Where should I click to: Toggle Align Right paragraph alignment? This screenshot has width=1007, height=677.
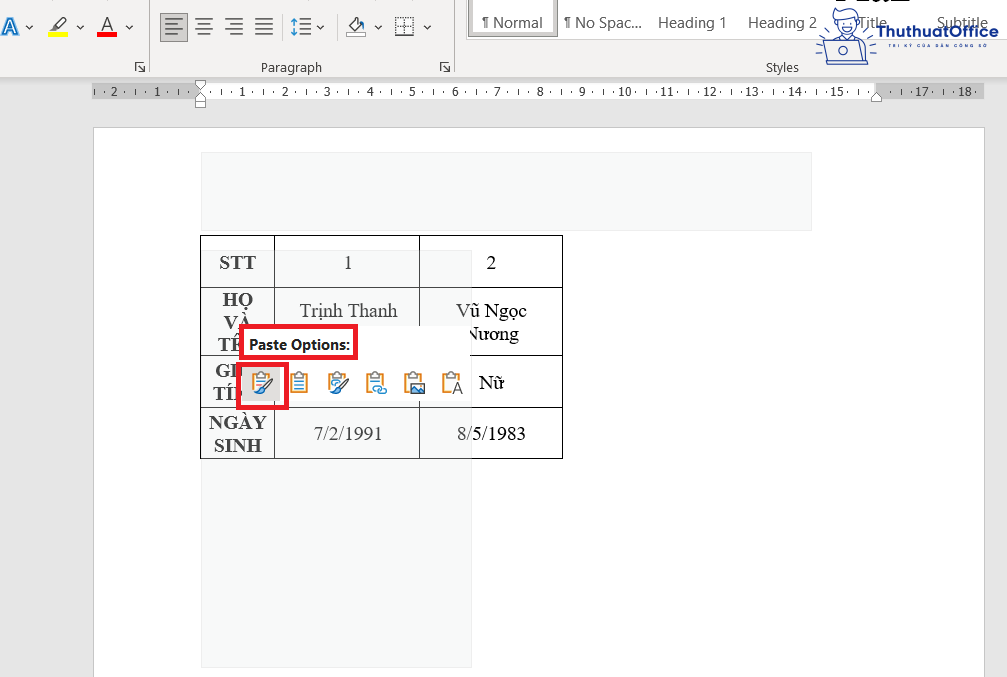[x=234, y=27]
